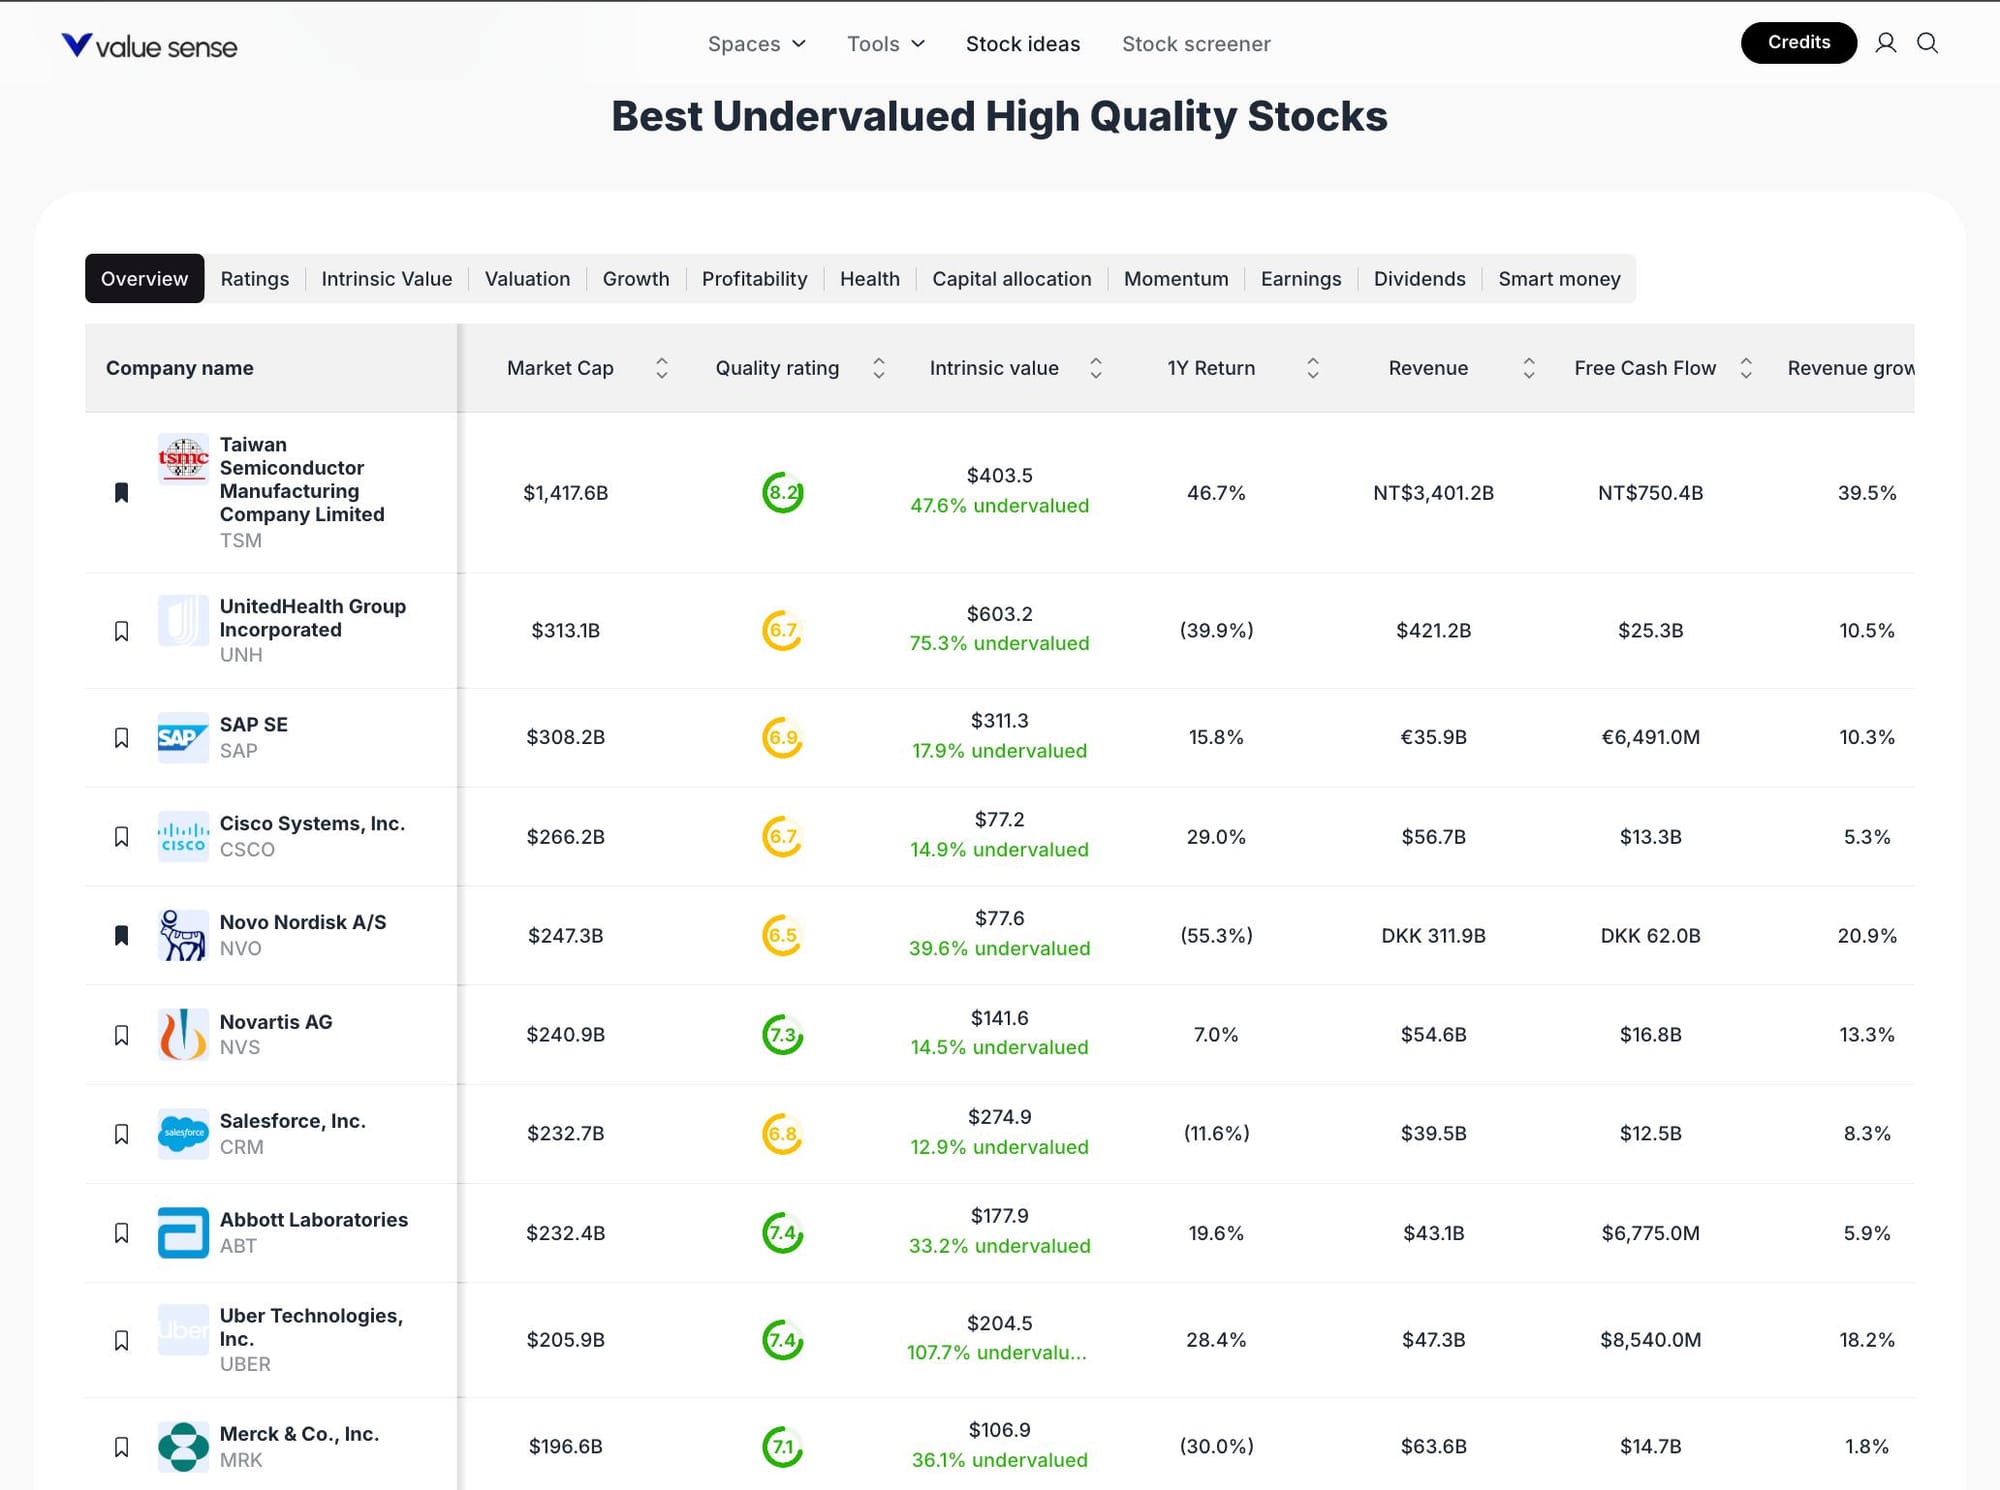This screenshot has height=1490, width=2000.
Task: Click the Value Sense logo
Action: pos(149,45)
